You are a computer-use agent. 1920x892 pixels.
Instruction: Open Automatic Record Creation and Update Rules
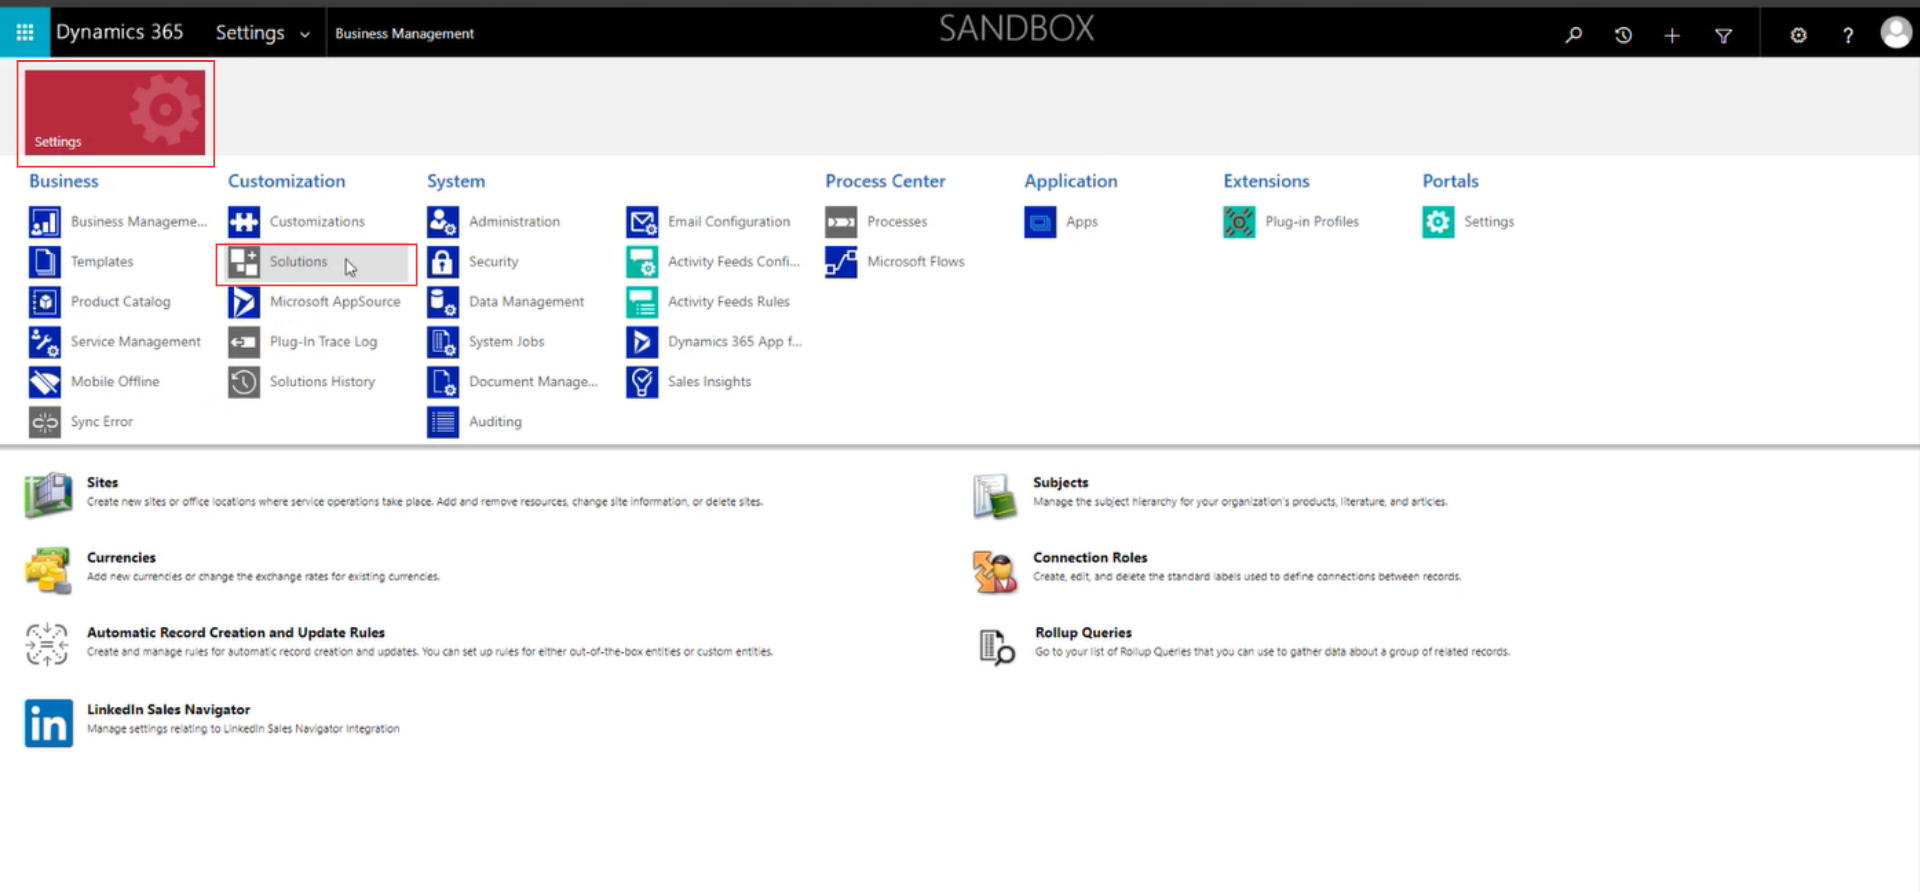tap(236, 632)
